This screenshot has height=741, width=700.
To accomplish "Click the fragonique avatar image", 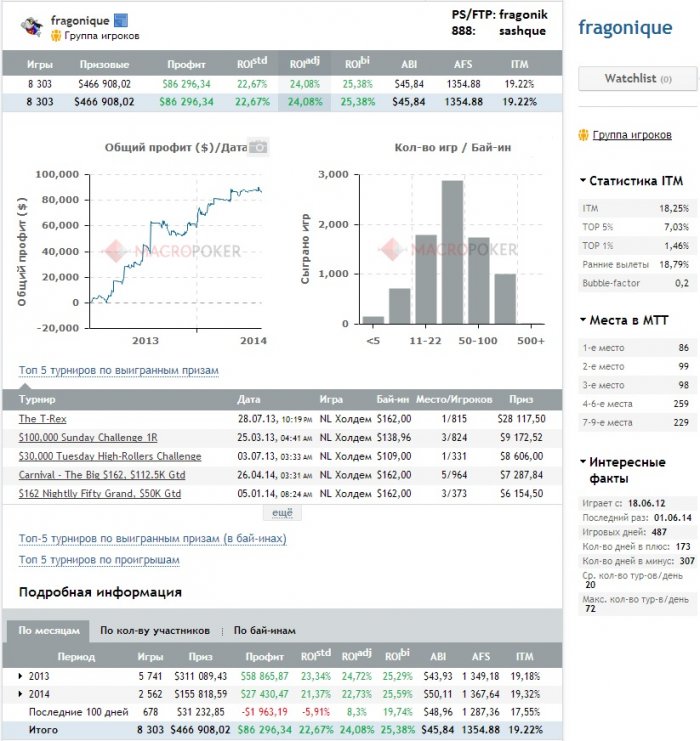I will [x=32, y=27].
